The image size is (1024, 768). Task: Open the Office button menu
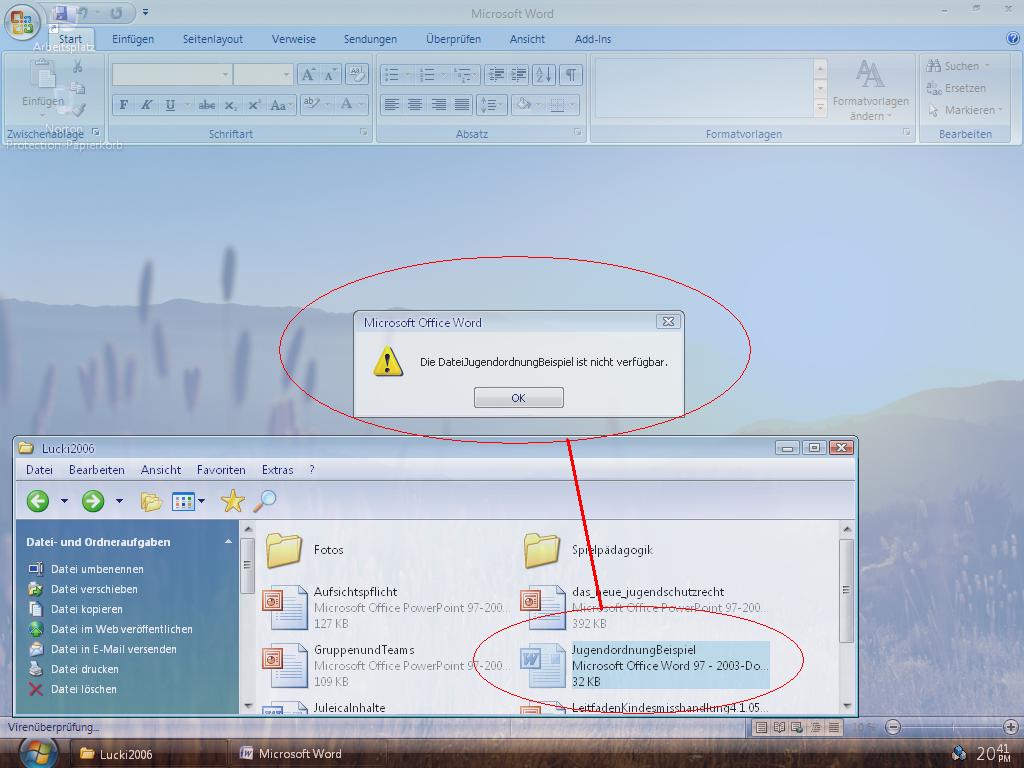click(x=22, y=22)
